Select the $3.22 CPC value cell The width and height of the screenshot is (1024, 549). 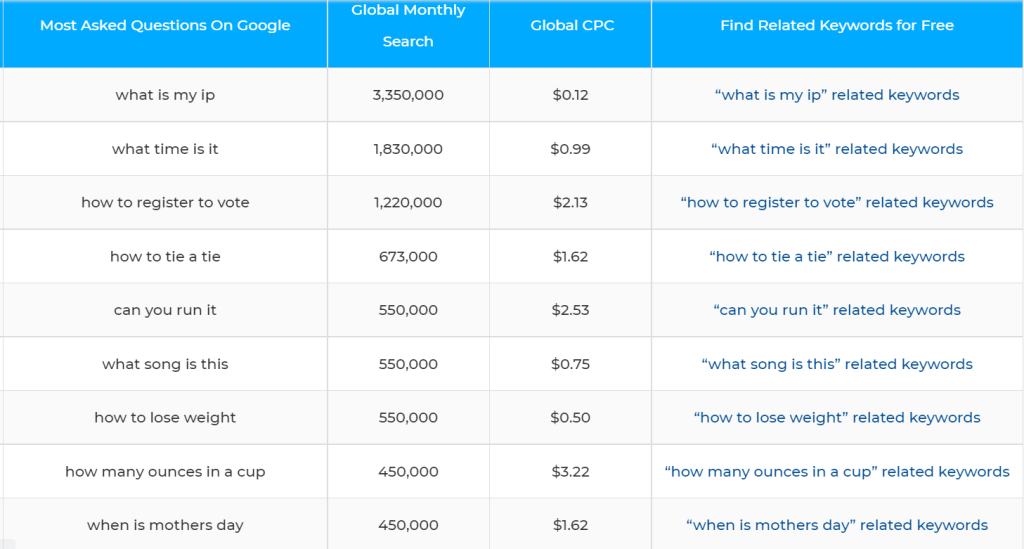(570, 472)
